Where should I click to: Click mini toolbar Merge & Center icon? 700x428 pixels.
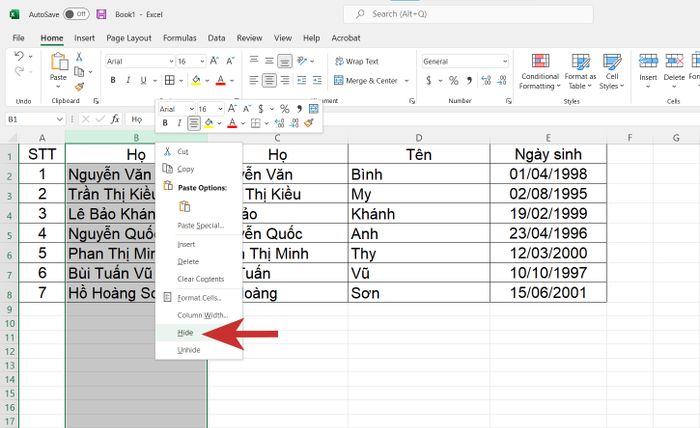click(313, 108)
